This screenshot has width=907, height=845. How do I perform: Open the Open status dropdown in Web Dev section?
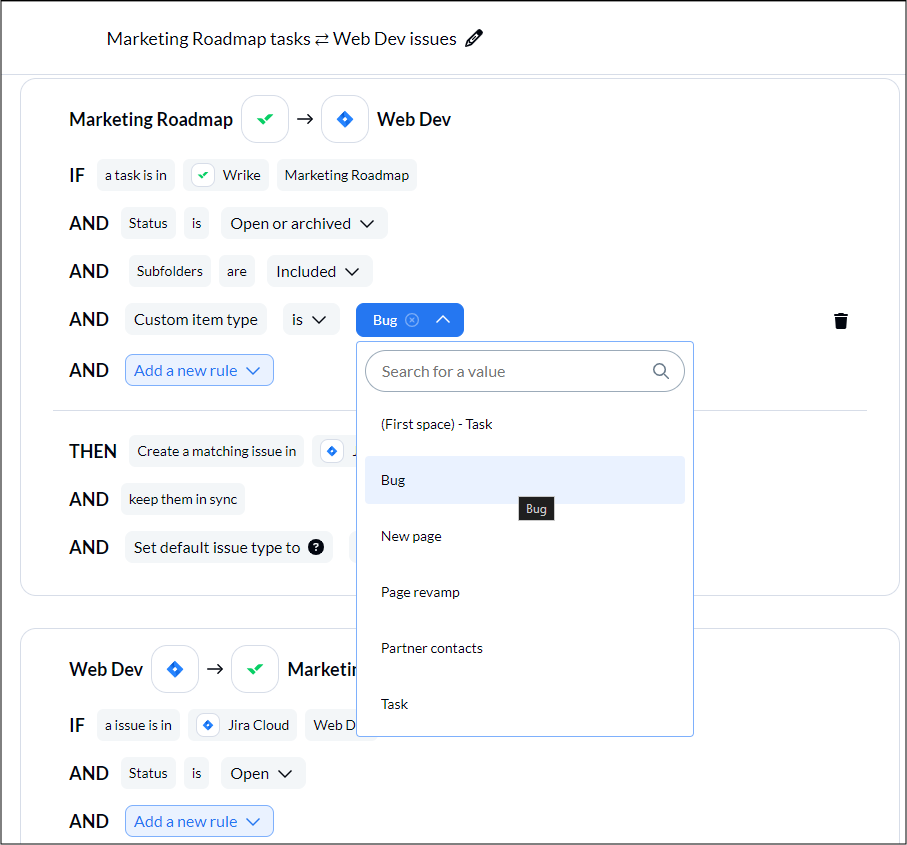[263, 773]
